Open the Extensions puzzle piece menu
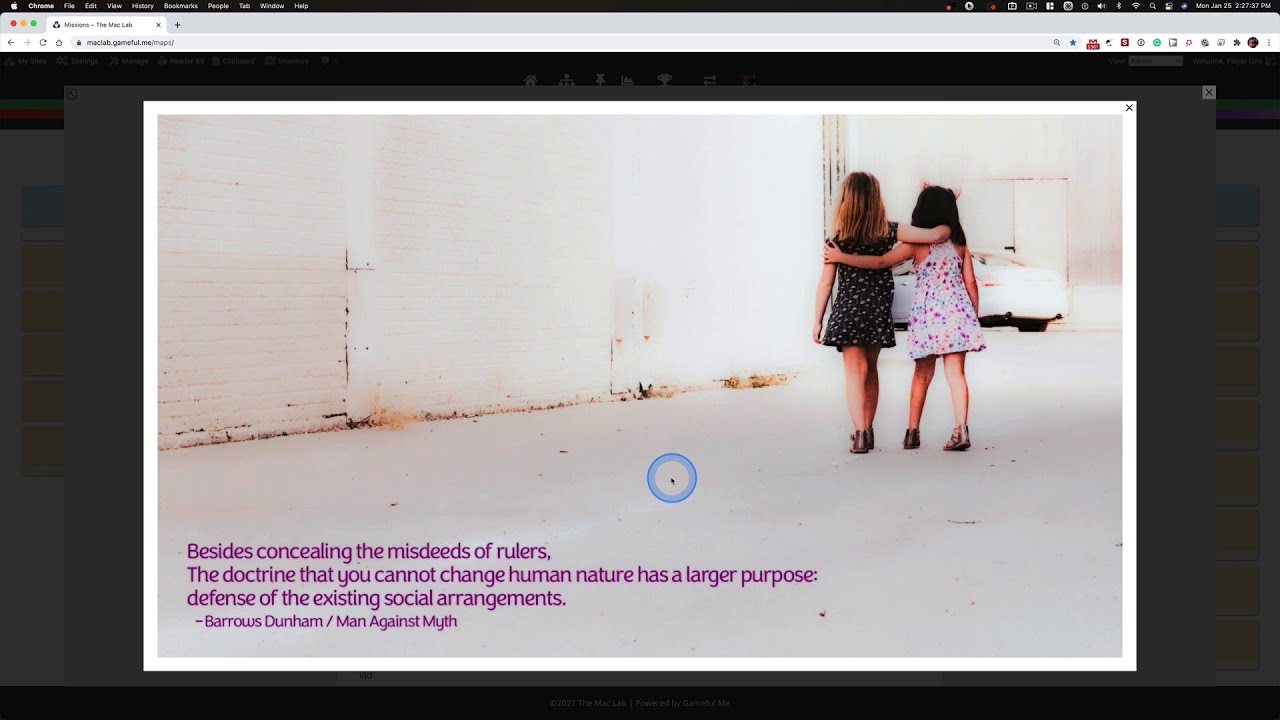The height and width of the screenshot is (720, 1280). [x=1237, y=43]
